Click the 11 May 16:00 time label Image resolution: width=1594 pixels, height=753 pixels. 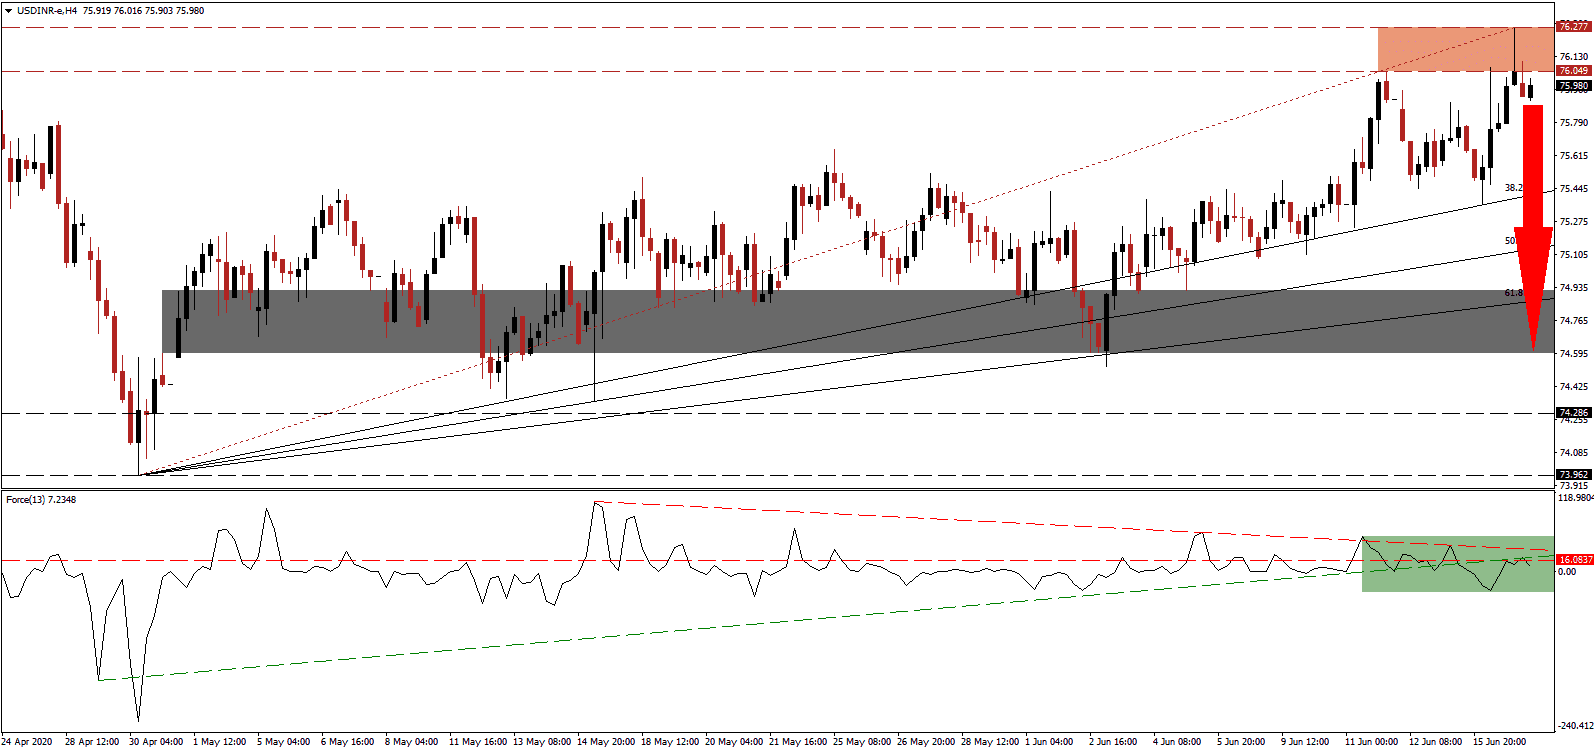coord(477,742)
